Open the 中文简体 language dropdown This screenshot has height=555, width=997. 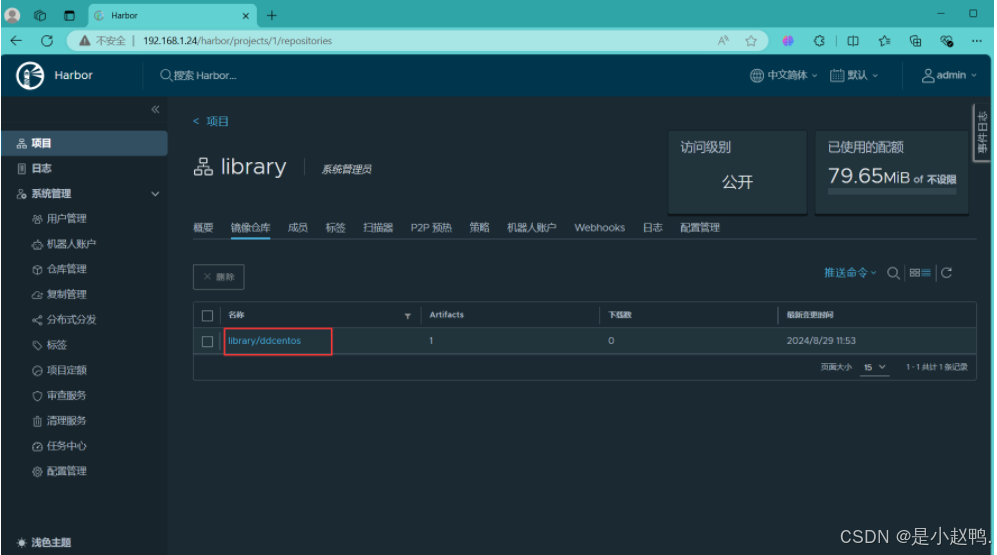[x=783, y=76]
